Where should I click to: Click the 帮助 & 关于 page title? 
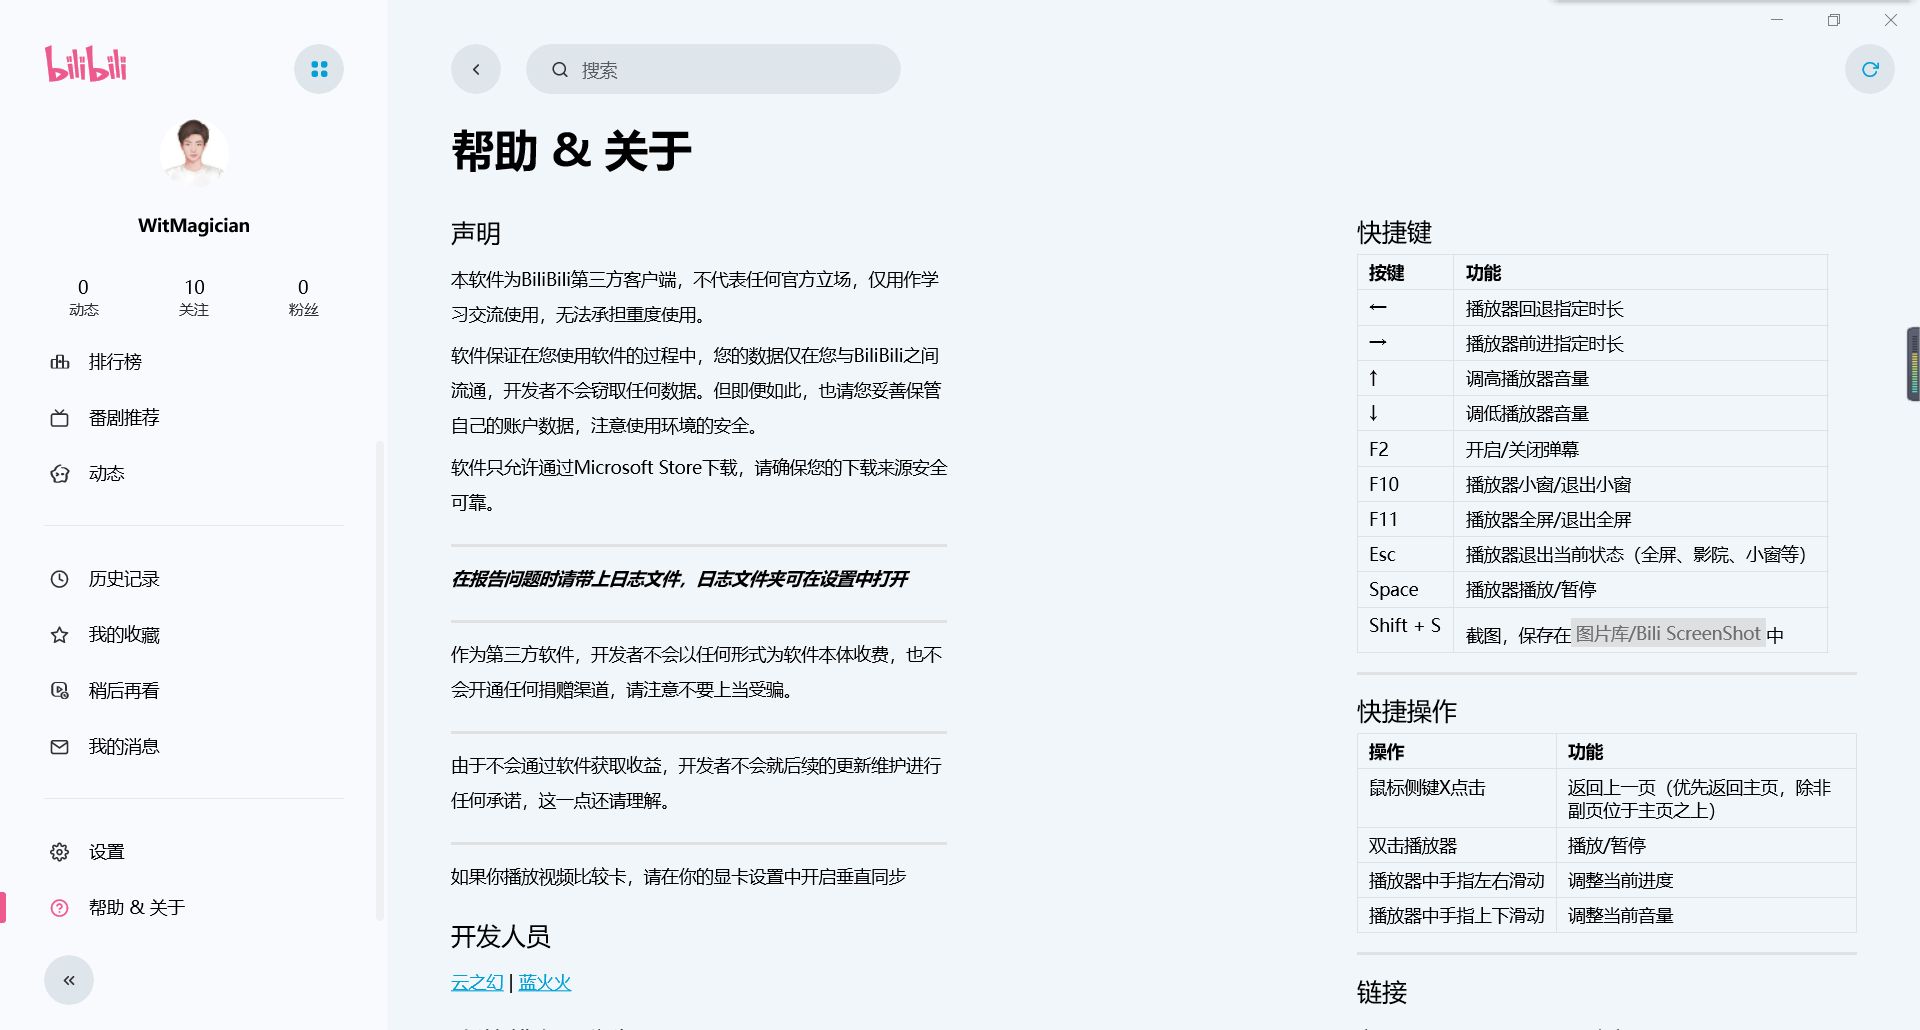pyautogui.click(x=571, y=152)
